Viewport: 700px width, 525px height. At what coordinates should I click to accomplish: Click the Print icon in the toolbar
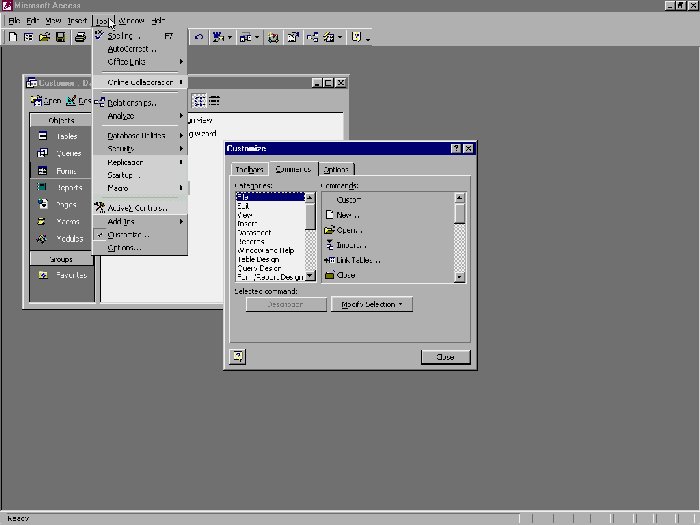tap(80, 38)
